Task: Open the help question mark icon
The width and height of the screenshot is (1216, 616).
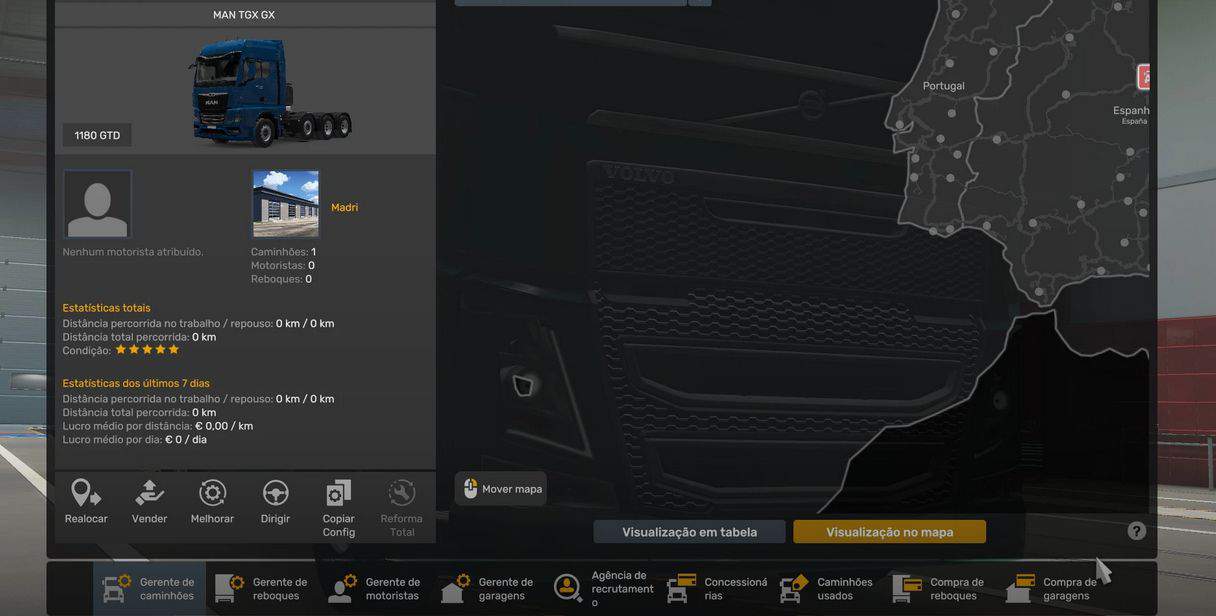Action: click(x=1136, y=531)
